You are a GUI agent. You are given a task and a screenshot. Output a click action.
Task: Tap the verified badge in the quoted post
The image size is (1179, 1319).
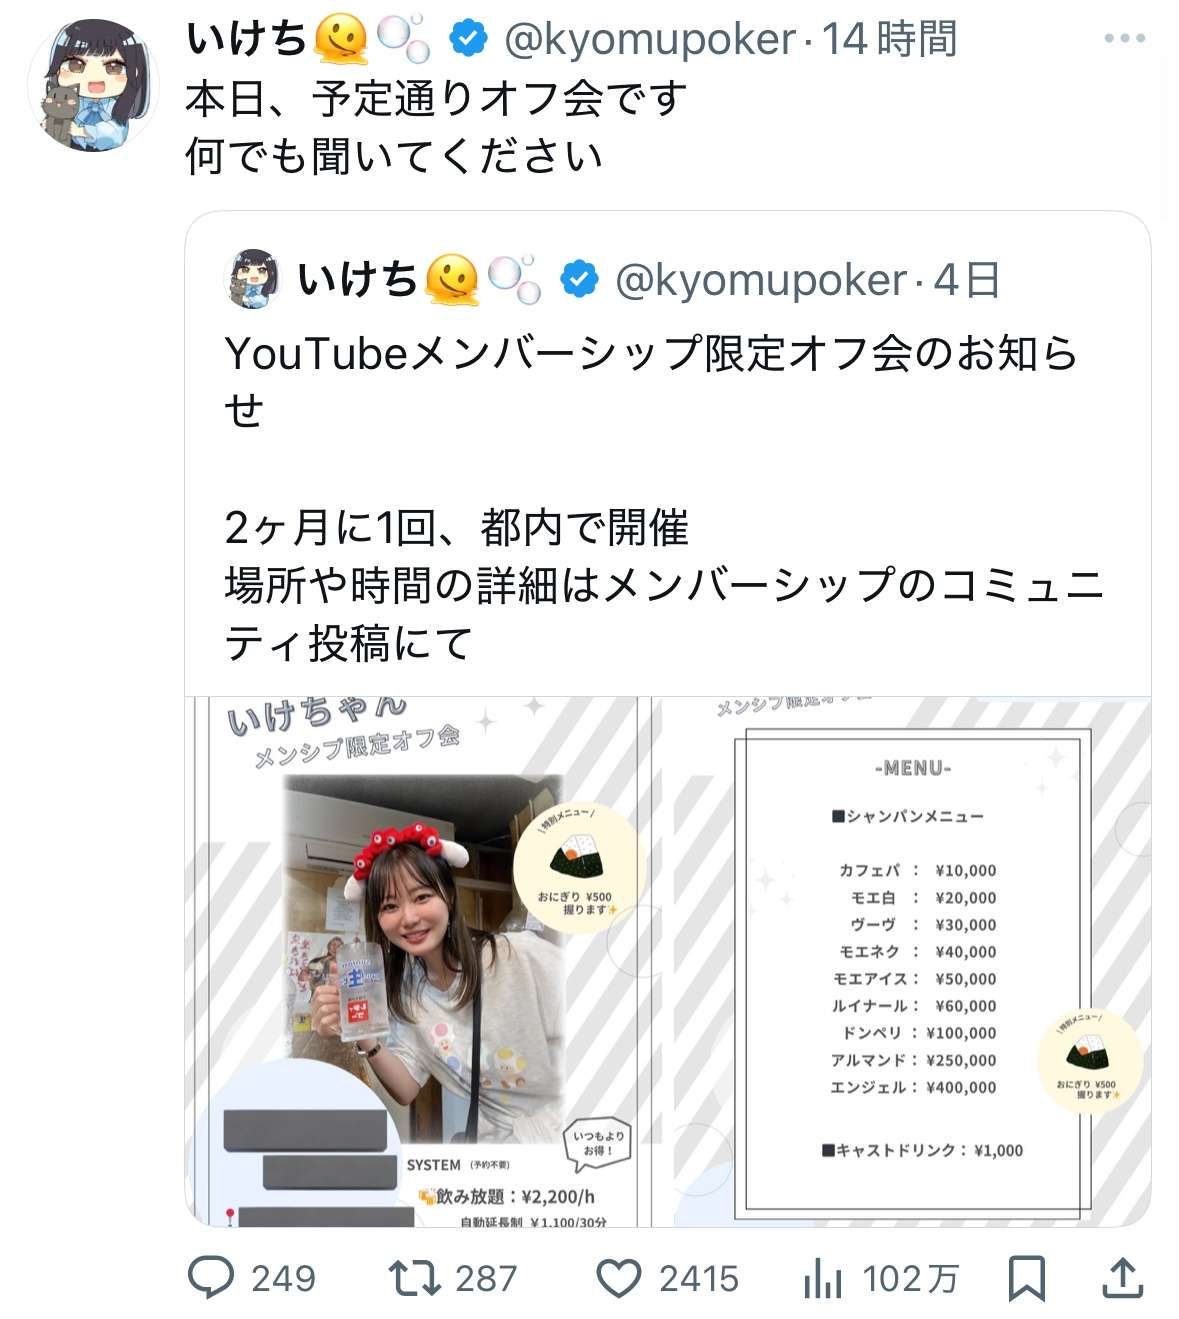(x=579, y=279)
